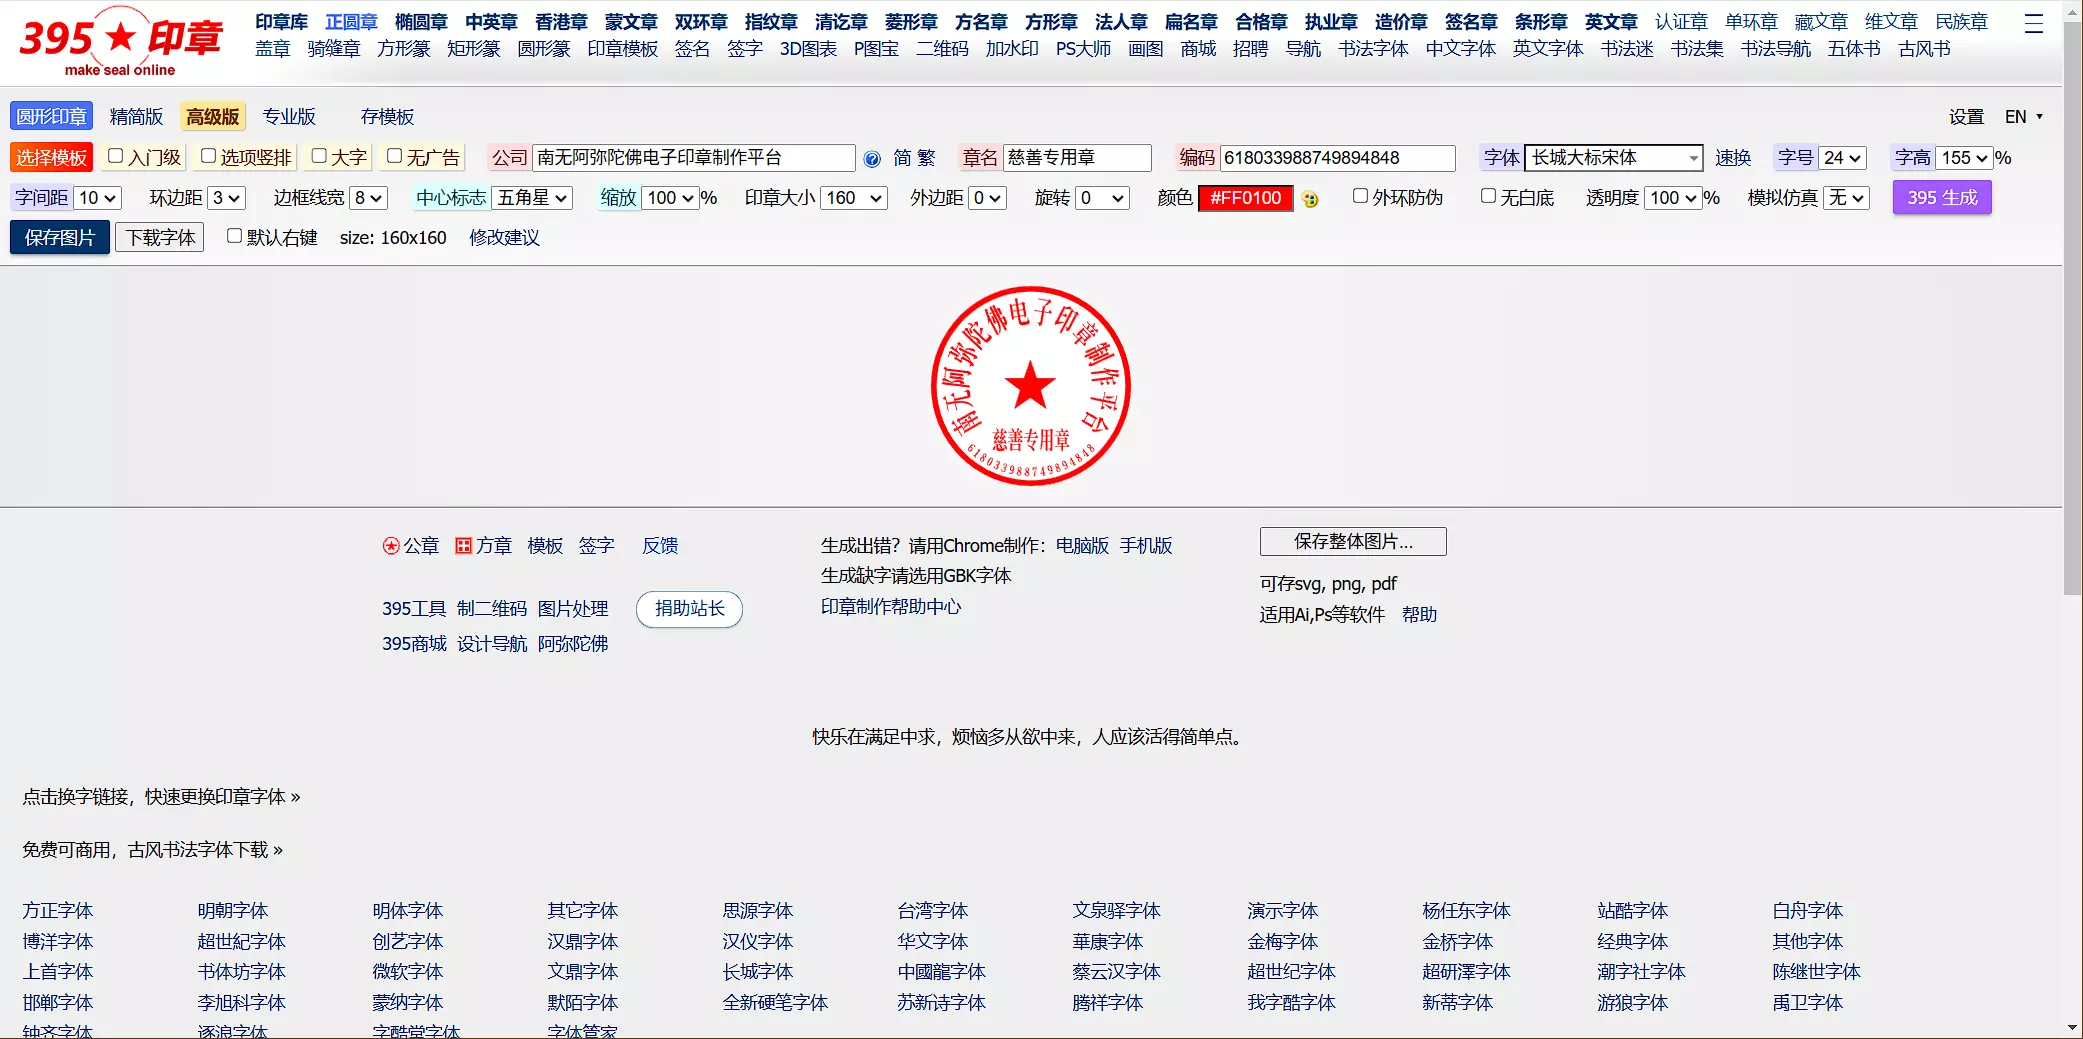This screenshot has width=2083, height=1039.
Task: Toggle the 外环防伪 checkbox
Action: point(1360,196)
